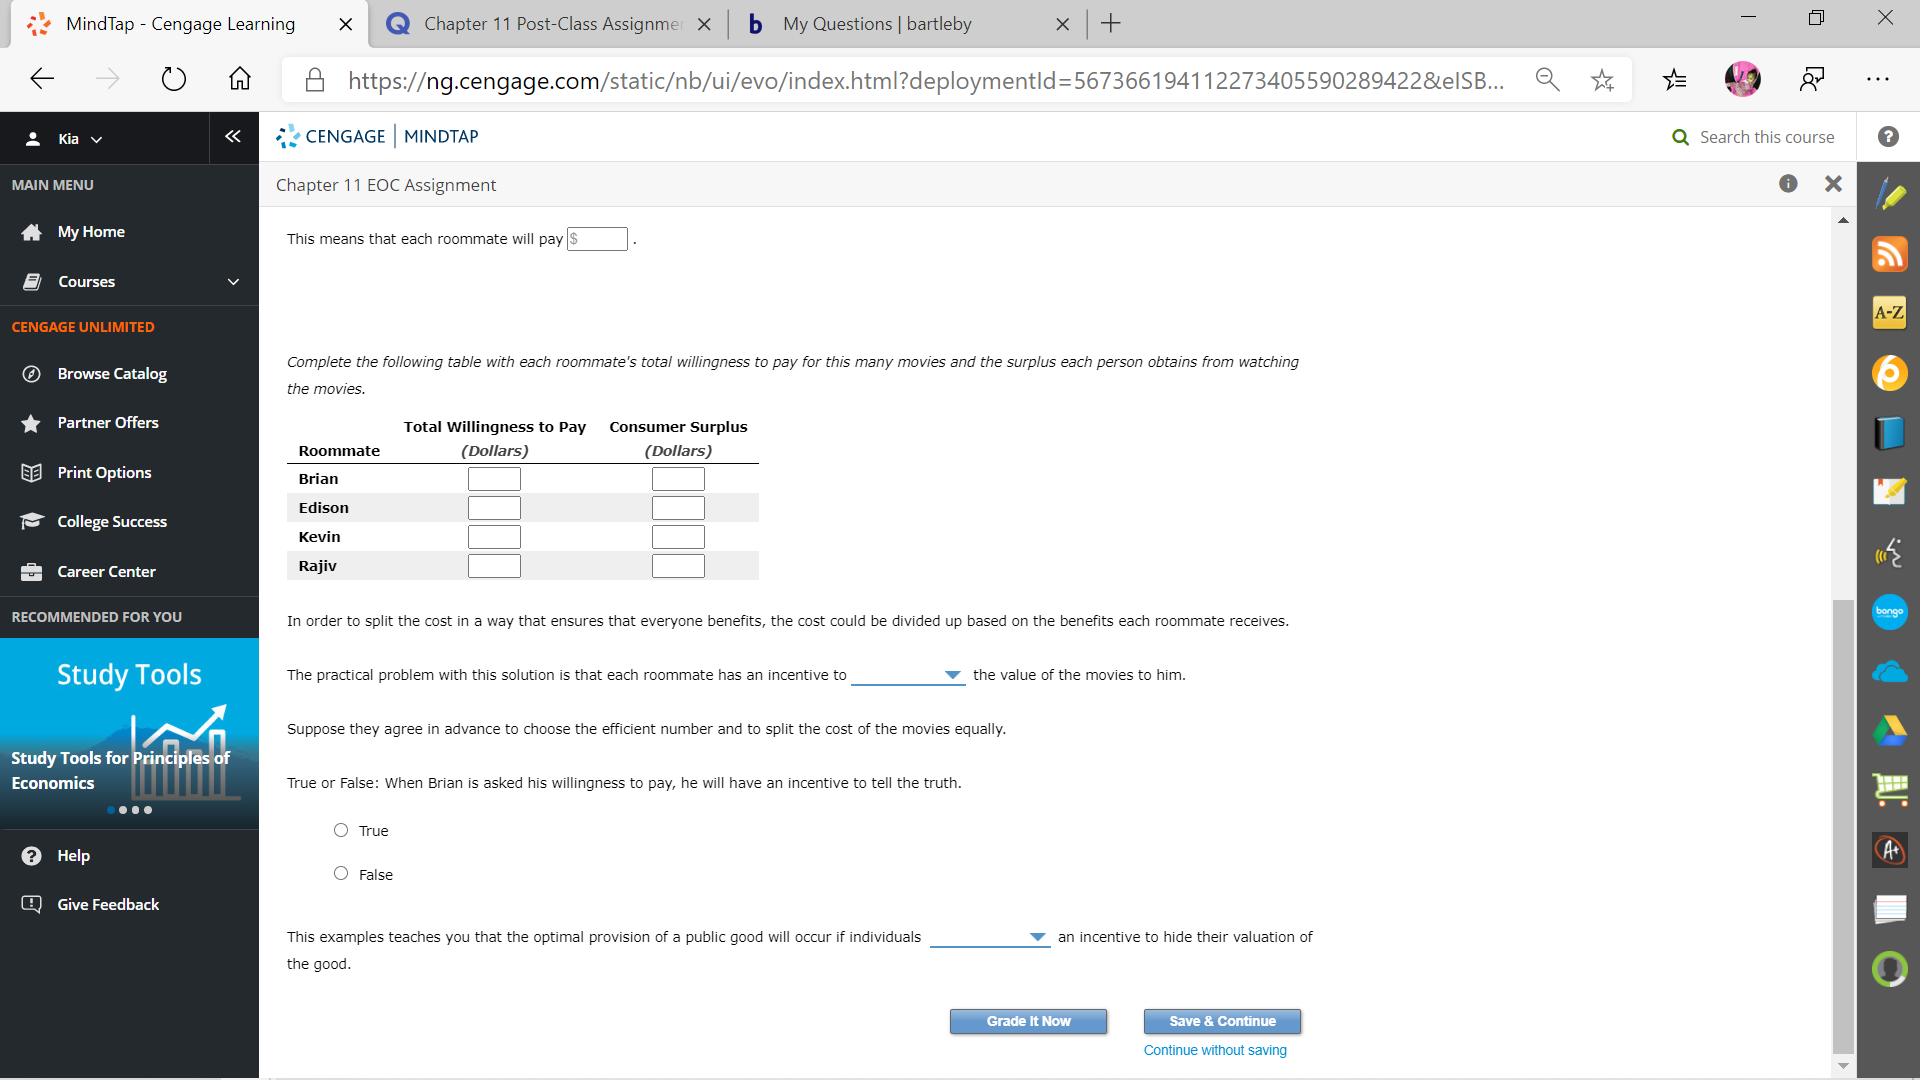
Task: Click the Chapter 11 Post-Class Assignment tab
Action: [x=549, y=24]
